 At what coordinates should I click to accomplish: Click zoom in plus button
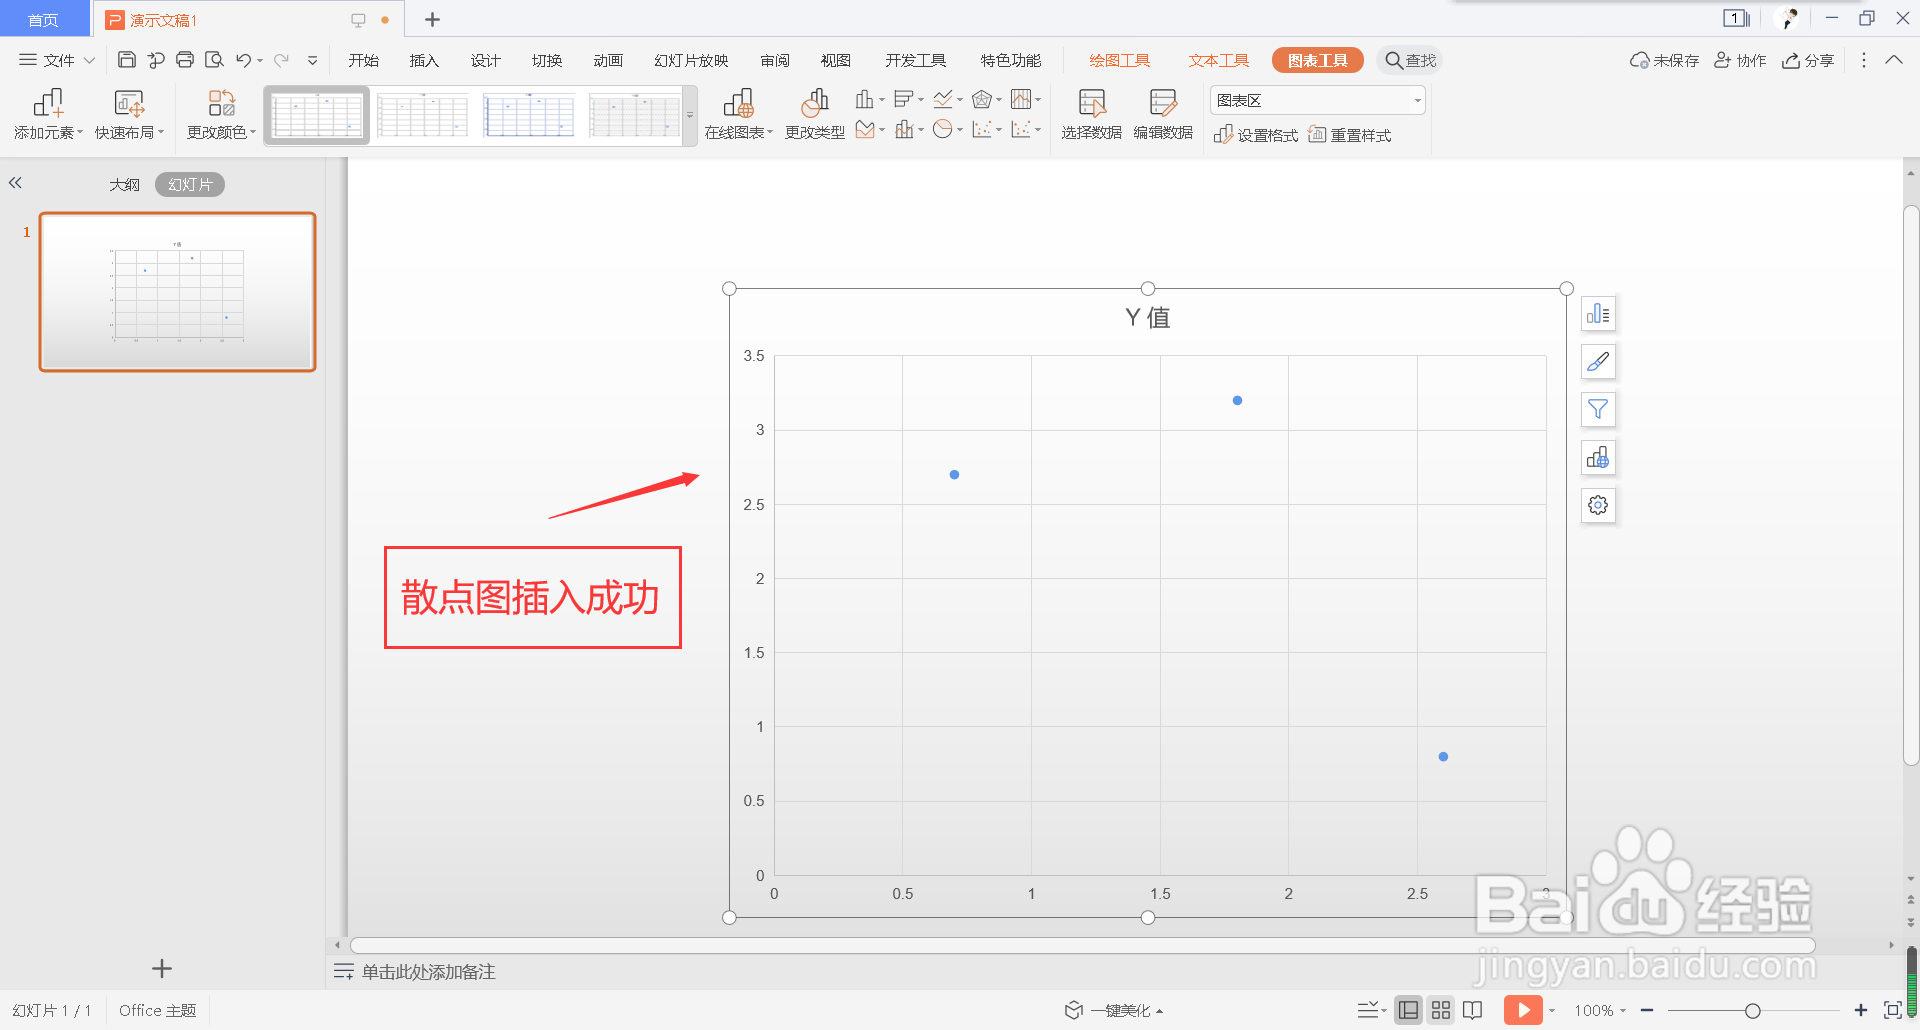coord(1861,1010)
